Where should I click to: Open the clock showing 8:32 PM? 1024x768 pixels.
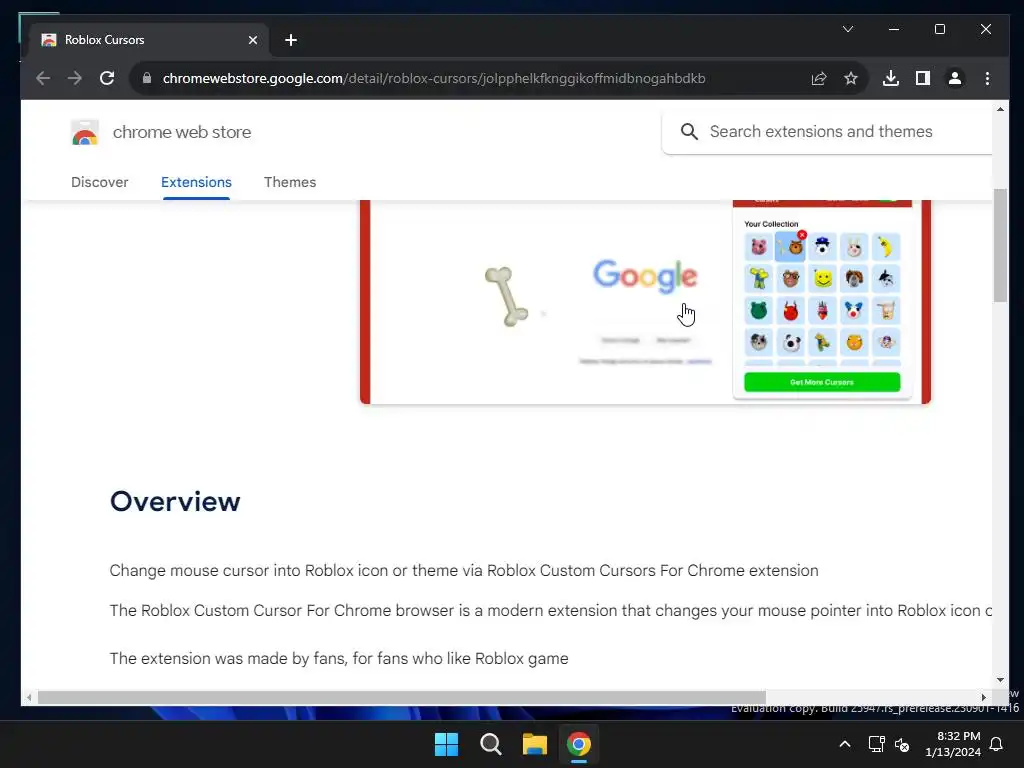pos(953,744)
